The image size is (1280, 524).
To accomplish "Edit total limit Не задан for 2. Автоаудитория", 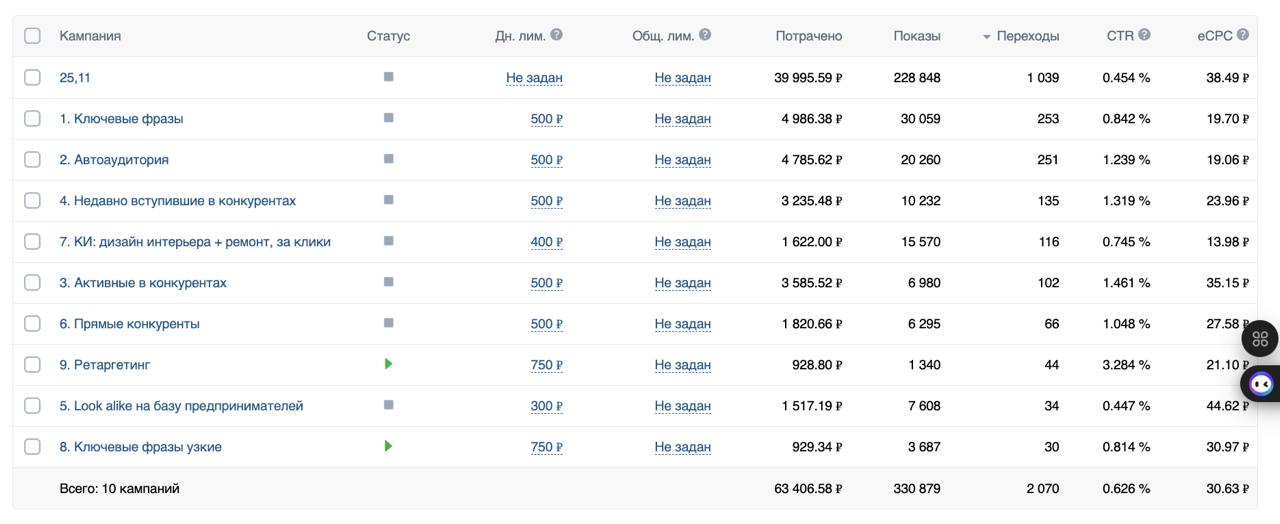I will (683, 159).
